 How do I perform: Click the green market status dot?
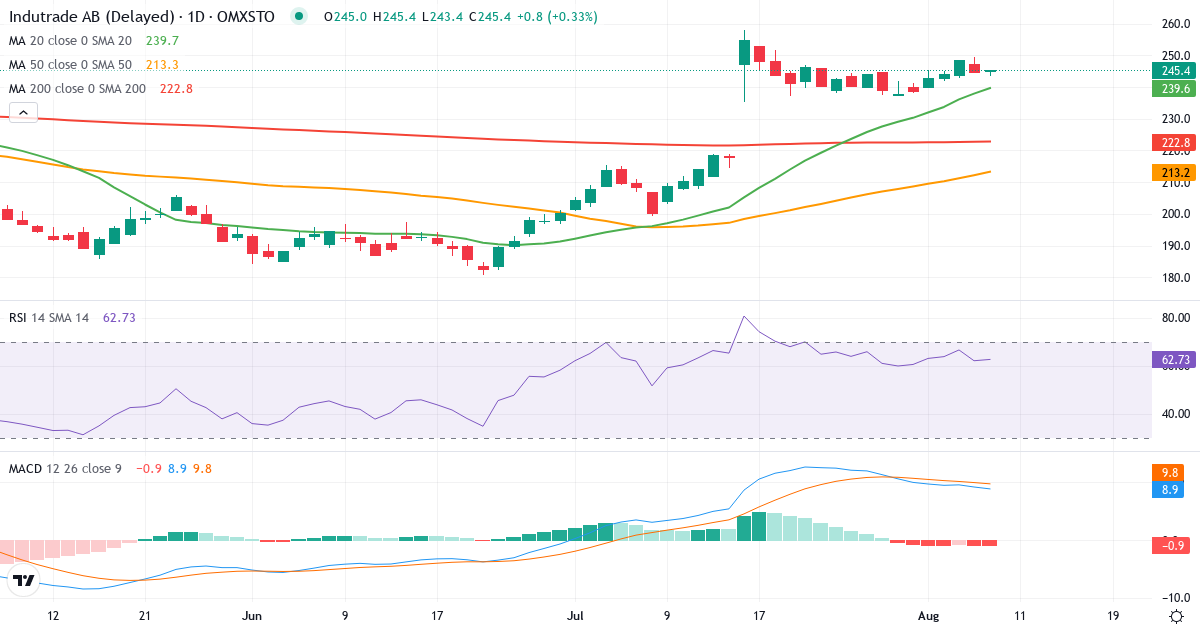pyautogui.click(x=298, y=16)
